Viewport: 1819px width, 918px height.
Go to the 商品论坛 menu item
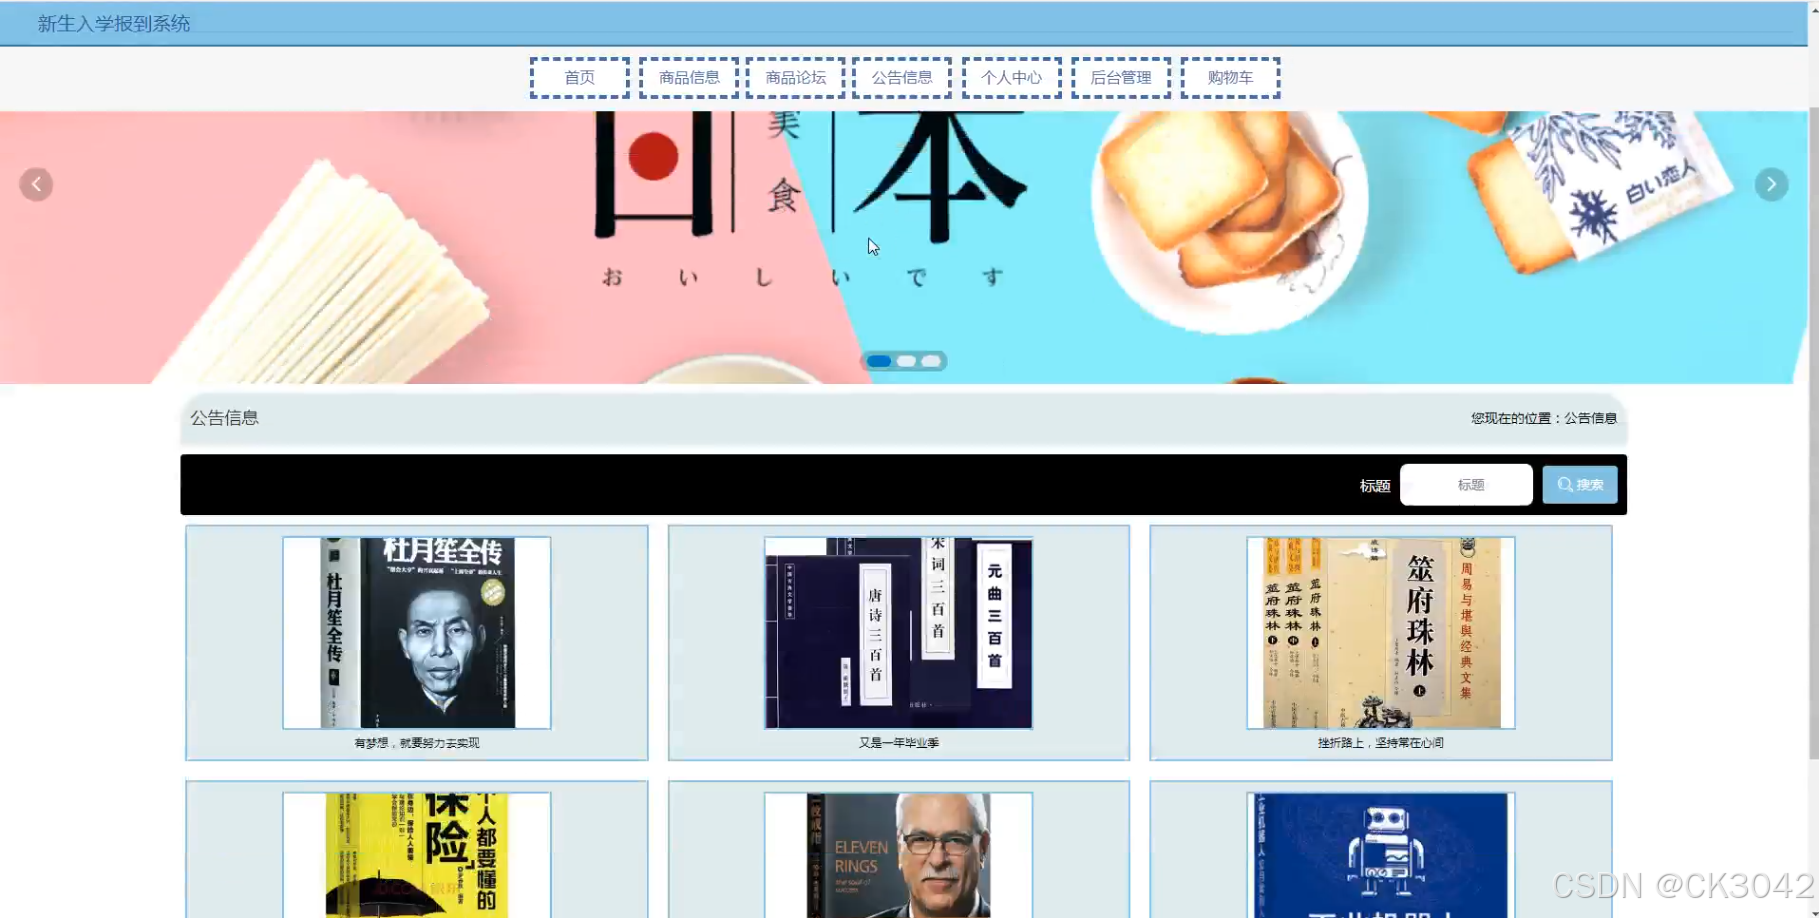(796, 77)
